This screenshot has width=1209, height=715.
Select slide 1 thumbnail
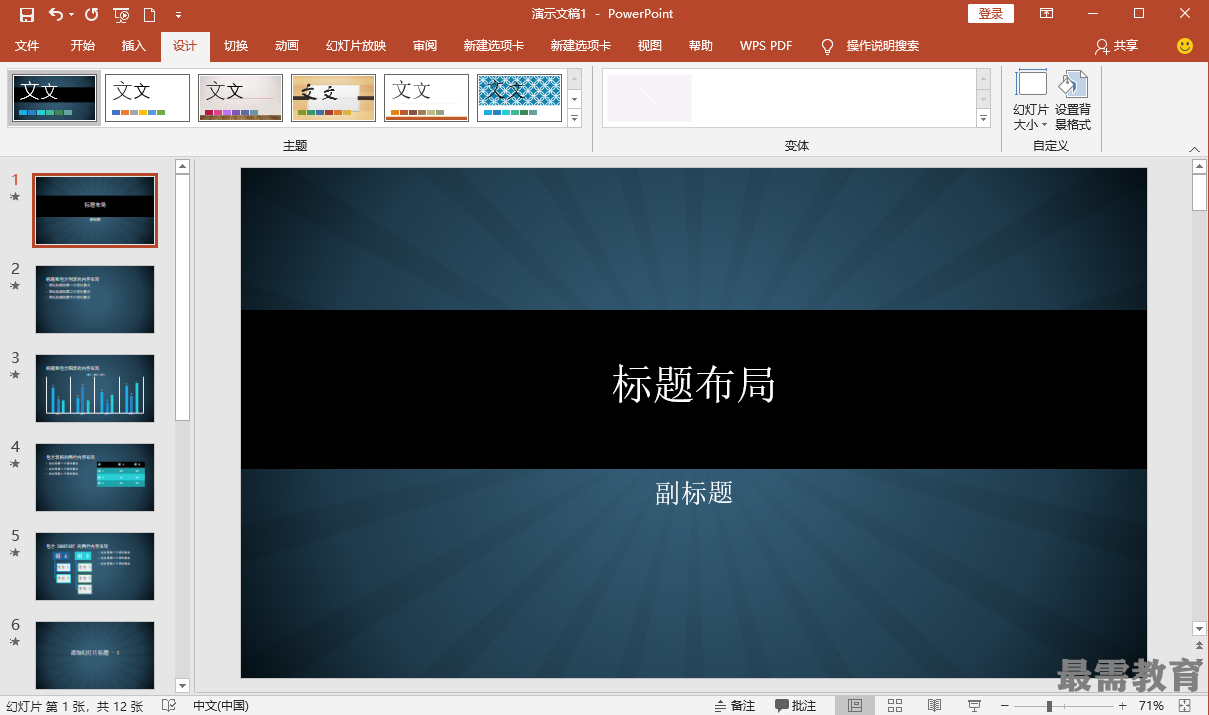(x=95, y=210)
